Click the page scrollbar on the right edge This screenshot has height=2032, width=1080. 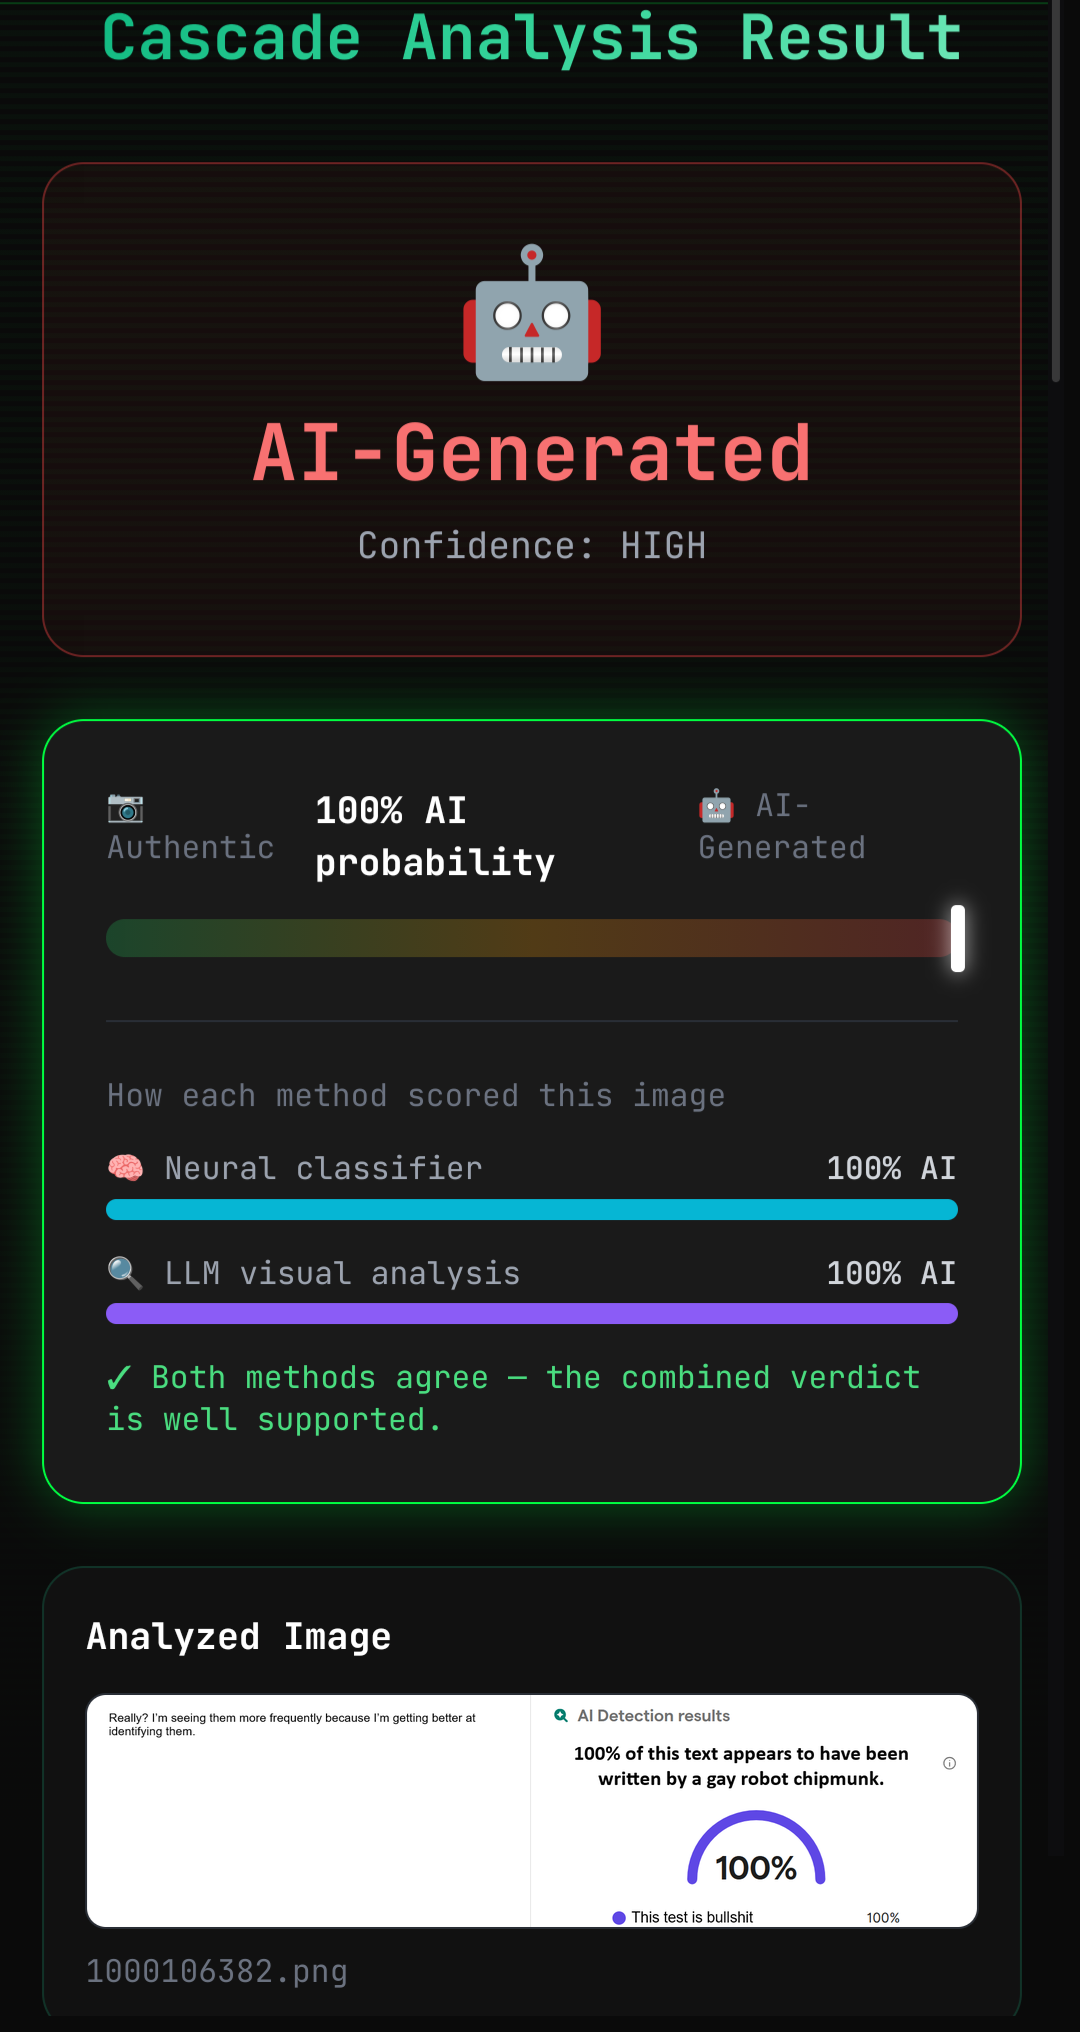pyautogui.click(x=1055, y=190)
